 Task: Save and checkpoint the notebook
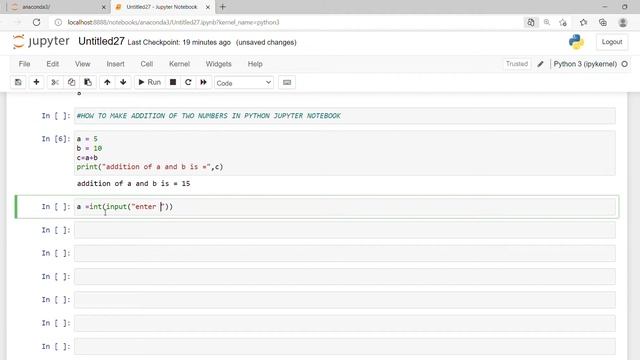(x=18, y=82)
